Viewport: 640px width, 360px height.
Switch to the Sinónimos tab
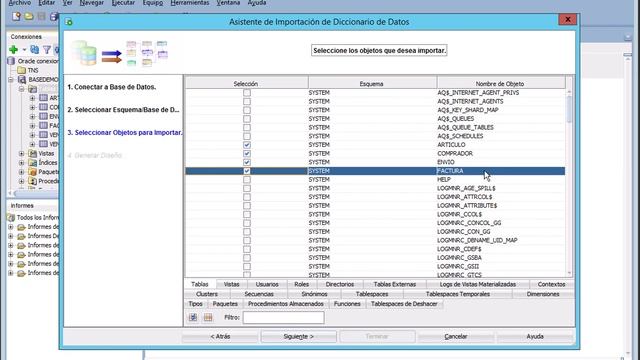[x=314, y=294]
